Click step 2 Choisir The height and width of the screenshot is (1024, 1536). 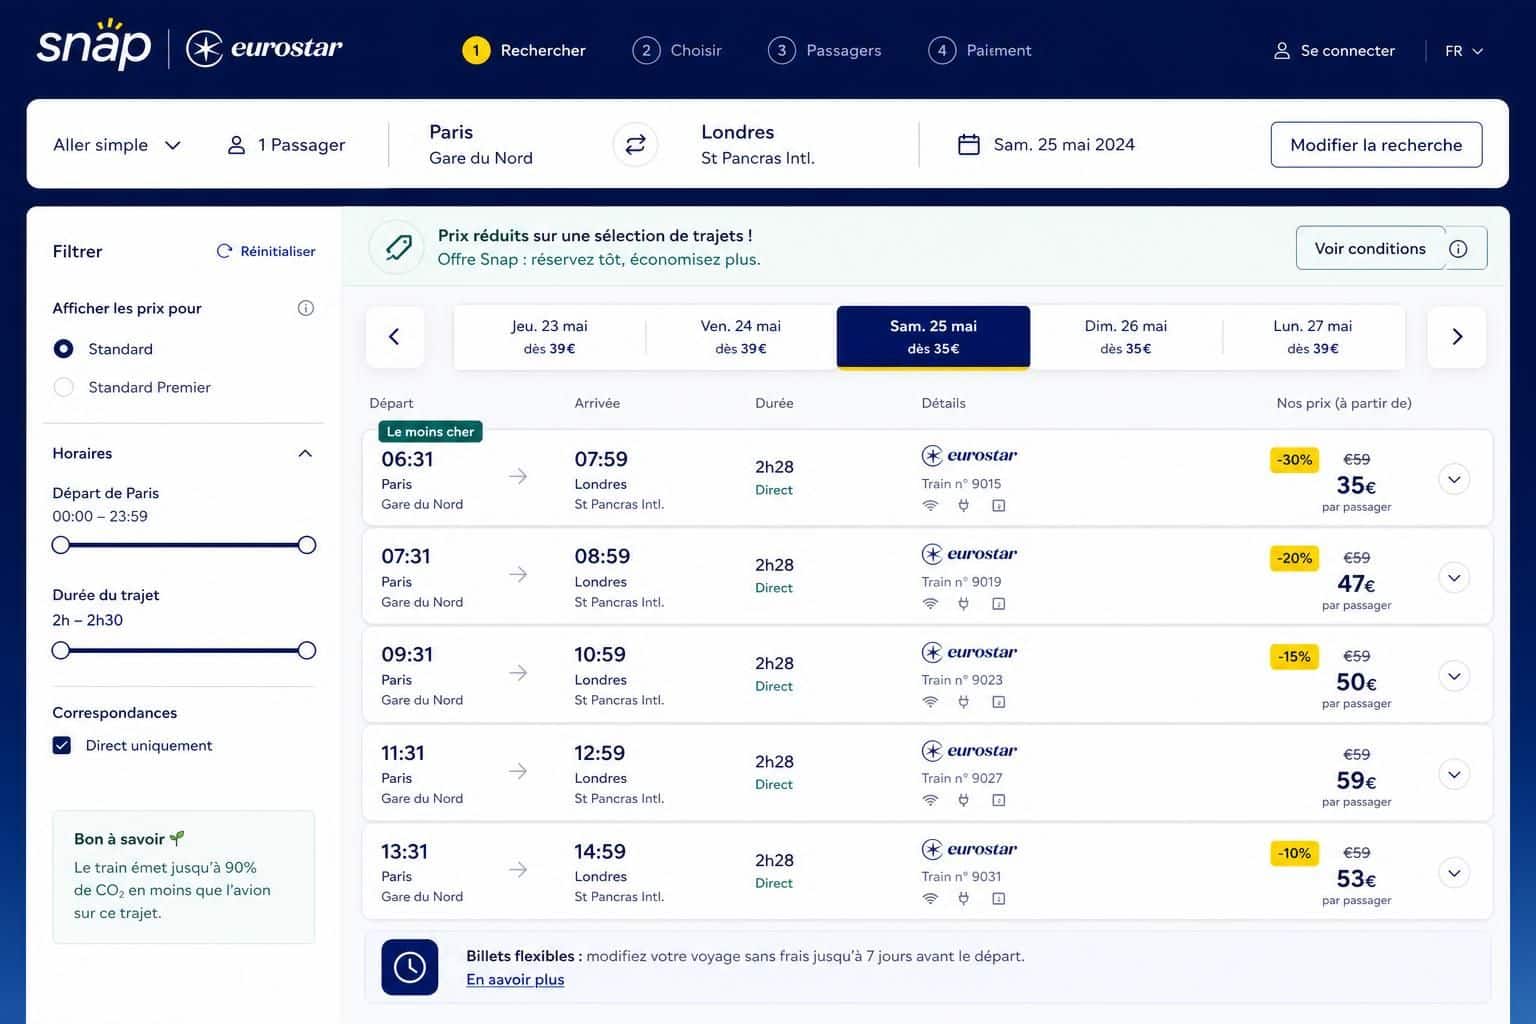tap(677, 50)
